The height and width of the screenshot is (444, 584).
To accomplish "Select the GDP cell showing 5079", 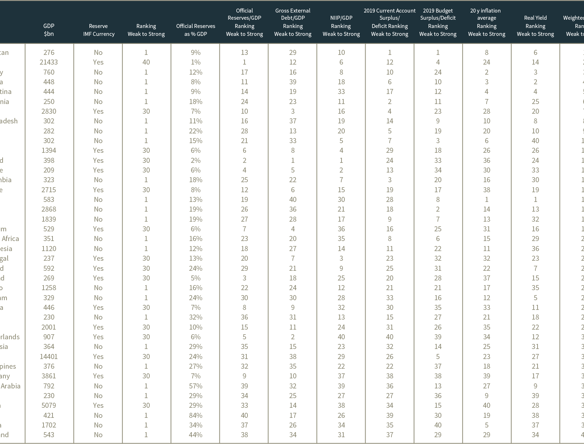I will click(x=49, y=405).
